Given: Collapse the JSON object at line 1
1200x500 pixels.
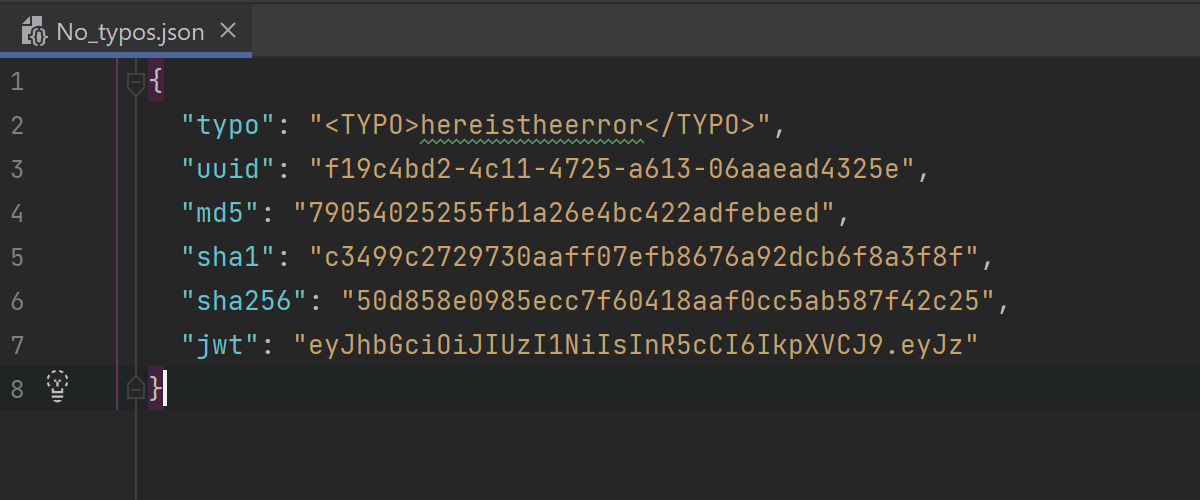Looking at the screenshot, I should tap(136, 82).
